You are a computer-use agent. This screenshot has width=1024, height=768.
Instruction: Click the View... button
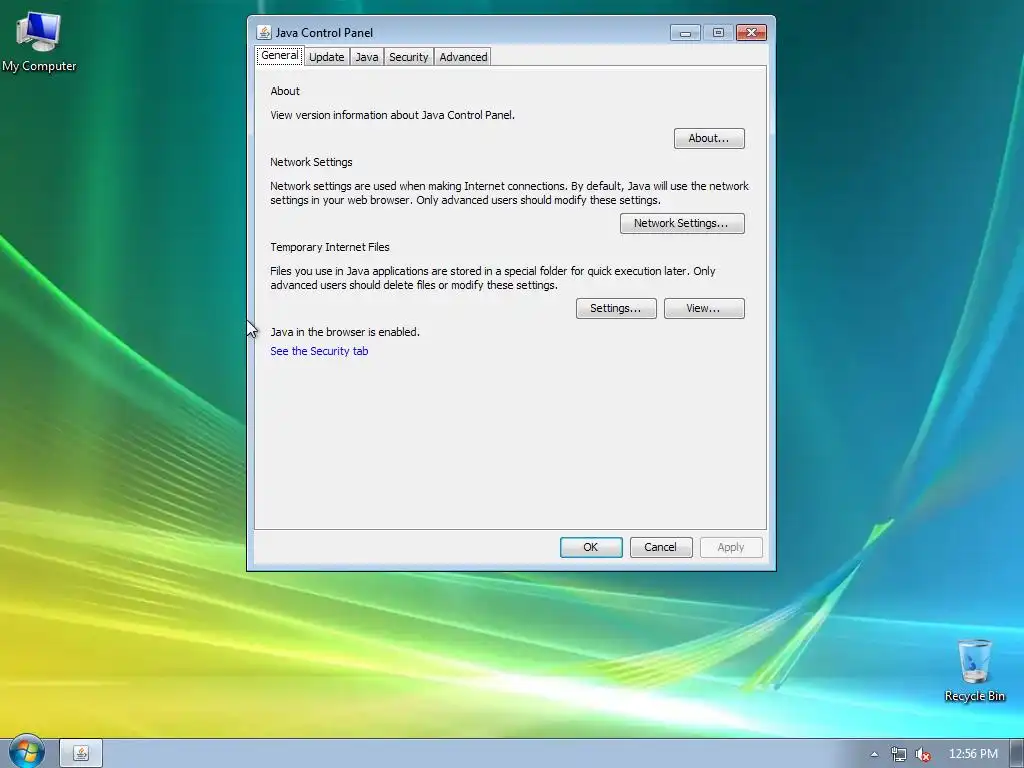pos(704,308)
